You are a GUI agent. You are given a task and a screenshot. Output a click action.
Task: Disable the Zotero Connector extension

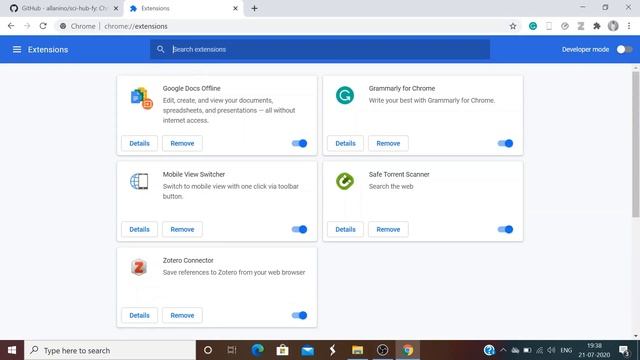pos(299,316)
